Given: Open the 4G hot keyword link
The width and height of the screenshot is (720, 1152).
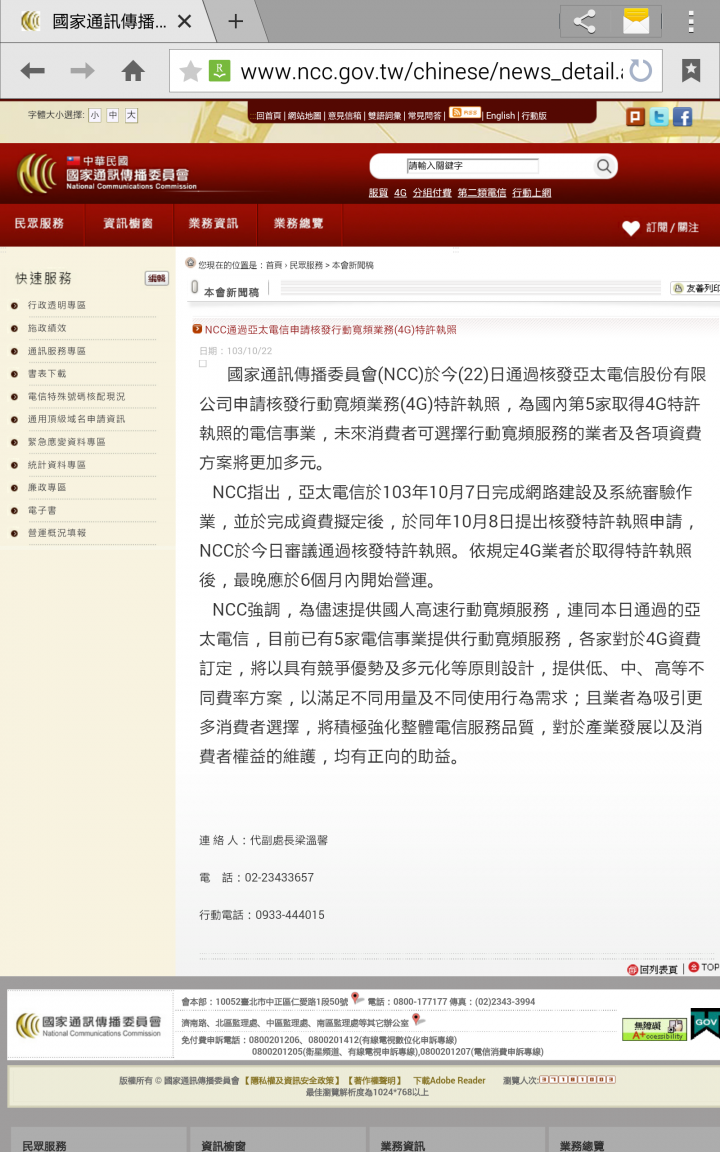Looking at the screenshot, I should coord(400,193).
